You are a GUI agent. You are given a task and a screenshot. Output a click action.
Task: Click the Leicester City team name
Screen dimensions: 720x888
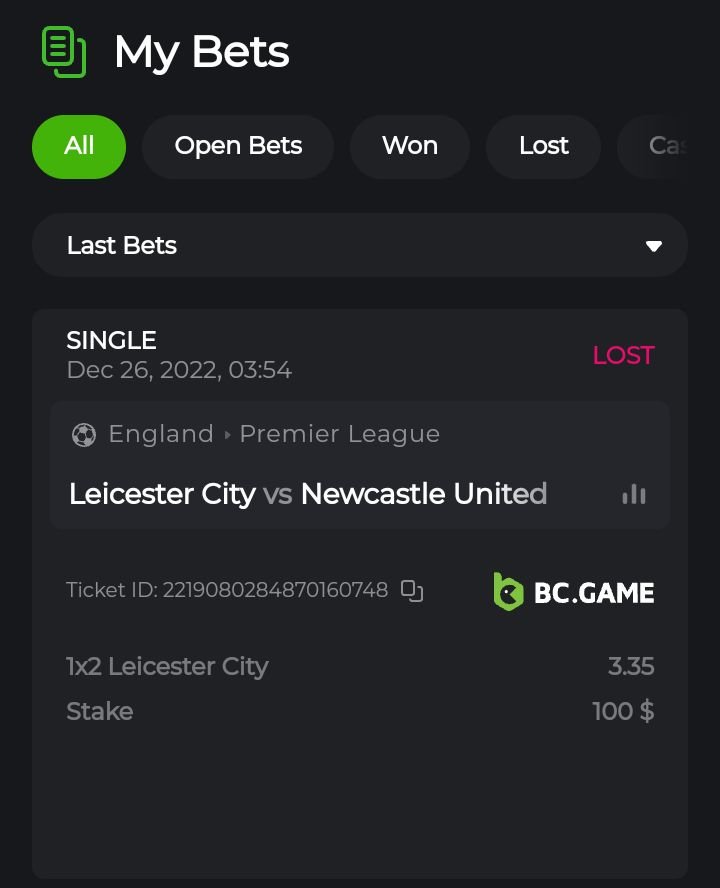162,494
